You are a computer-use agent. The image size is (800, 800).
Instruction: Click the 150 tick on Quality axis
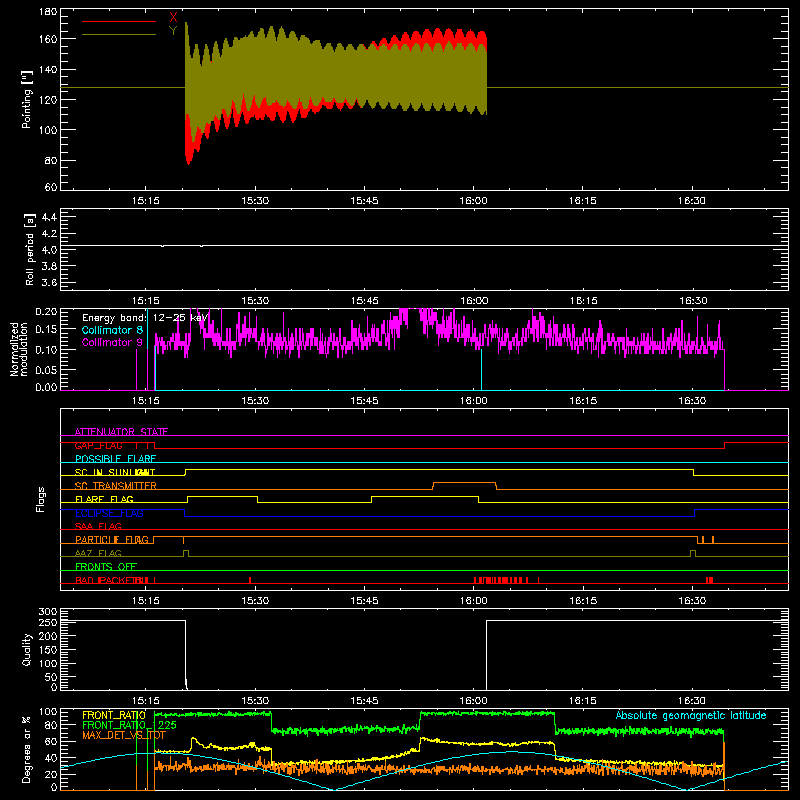pyautogui.click(x=48, y=649)
